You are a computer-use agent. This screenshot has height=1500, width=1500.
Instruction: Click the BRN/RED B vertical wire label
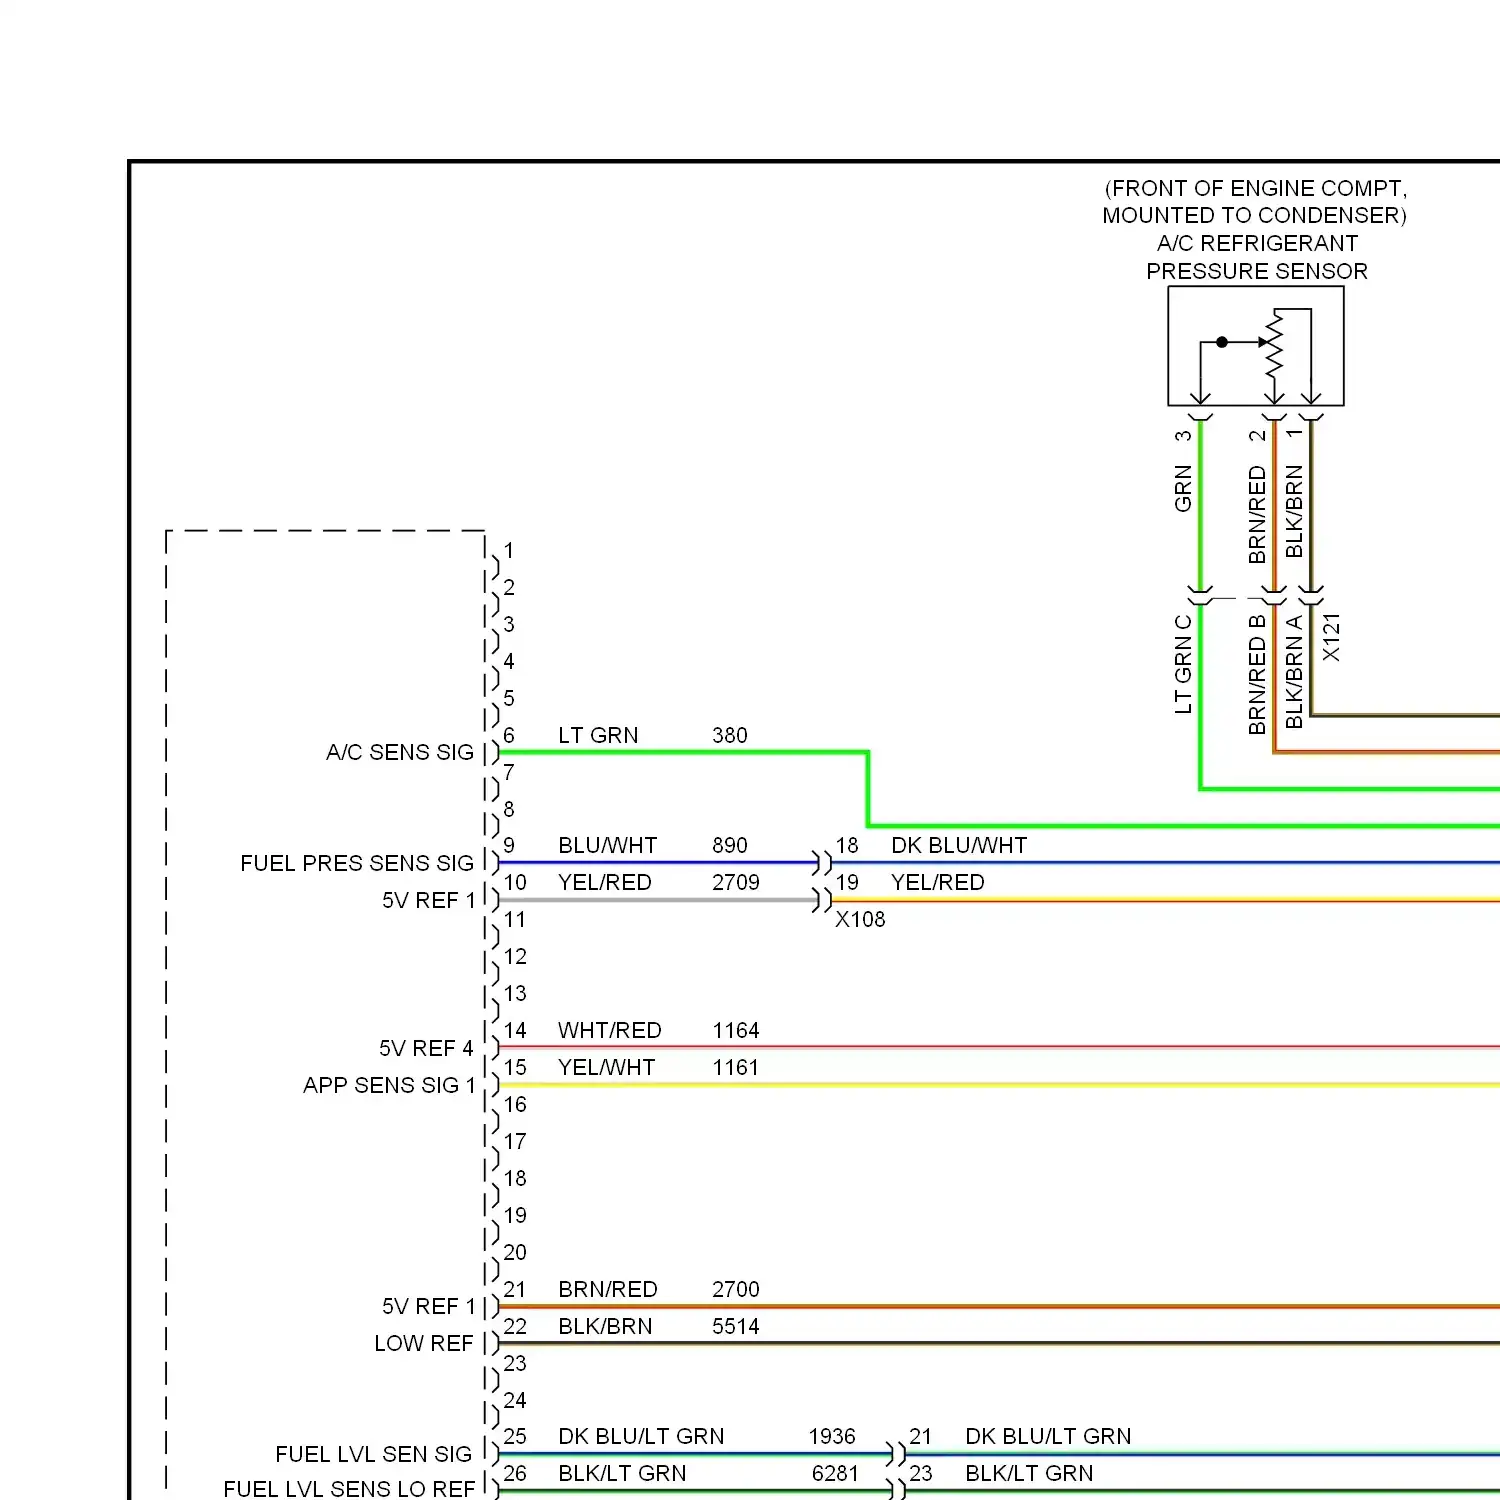pos(1257,674)
